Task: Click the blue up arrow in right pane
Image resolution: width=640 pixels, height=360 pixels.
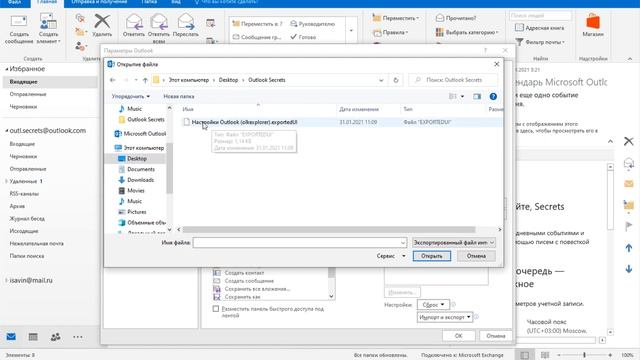Action: tap(629, 248)
